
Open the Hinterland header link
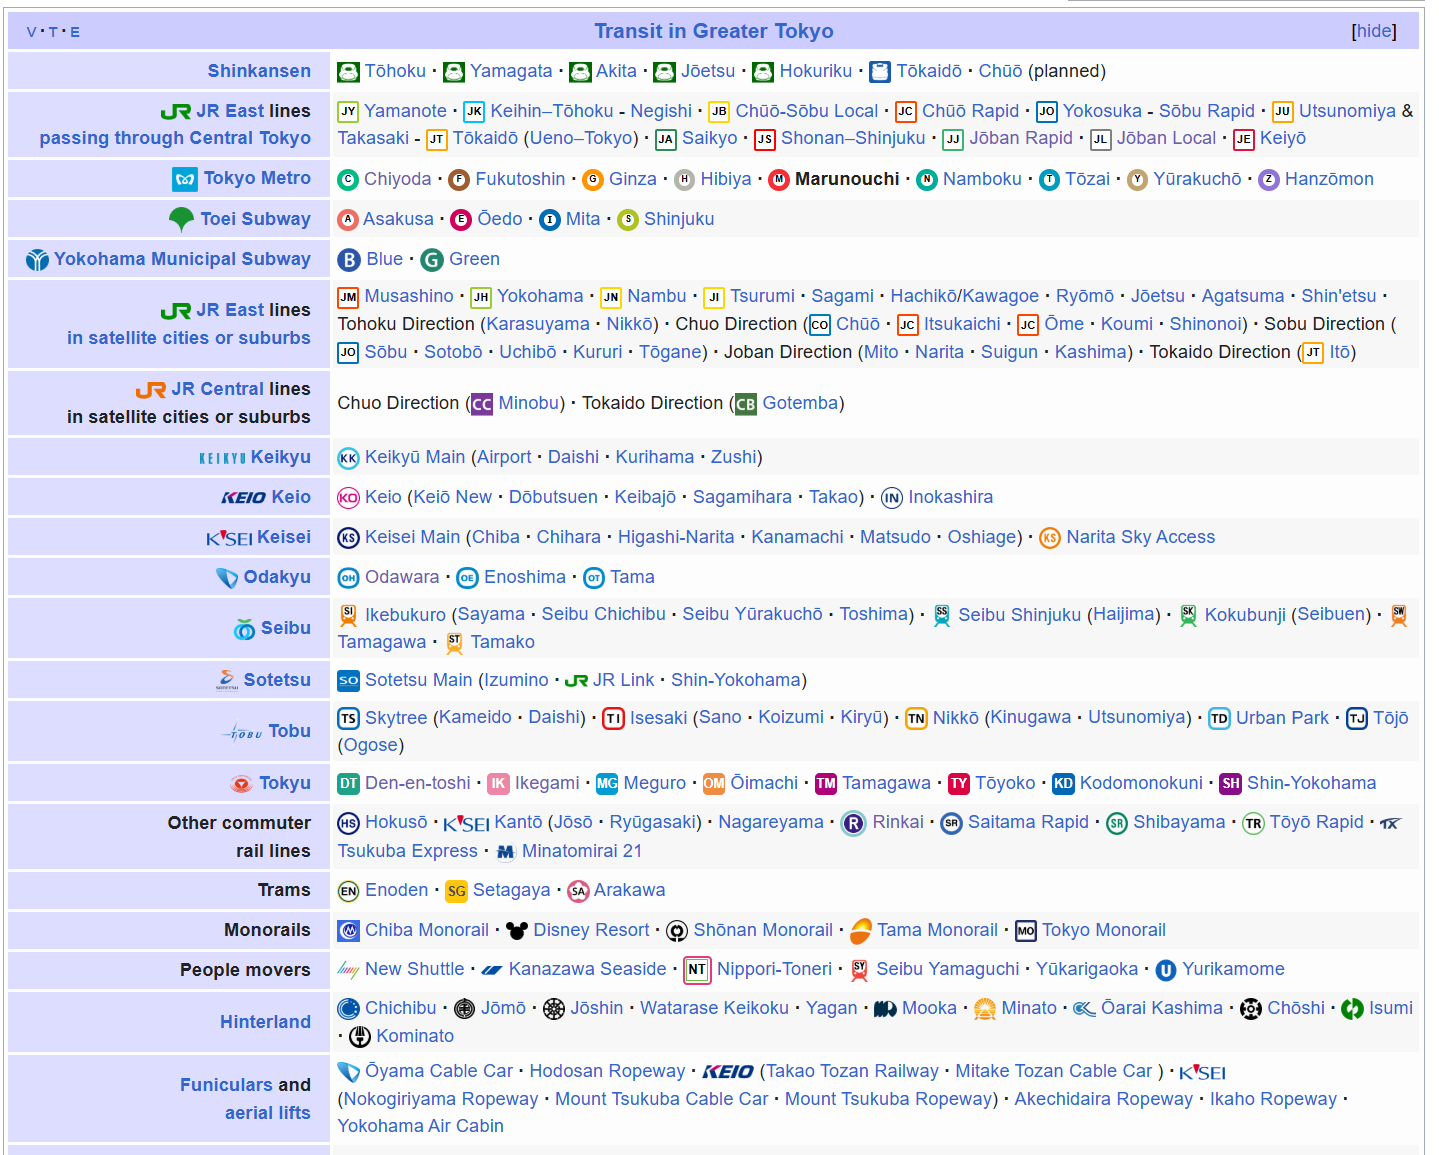pos(266,1022)
